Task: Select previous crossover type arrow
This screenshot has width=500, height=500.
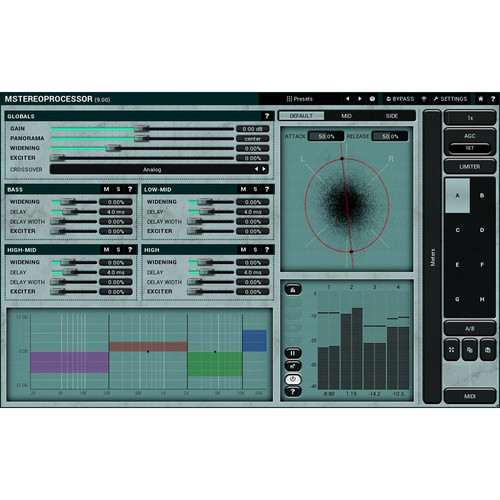Action: (256, 169)
